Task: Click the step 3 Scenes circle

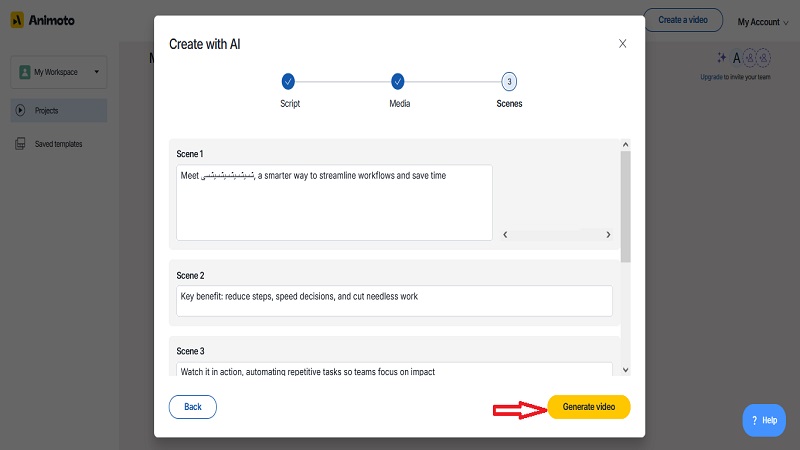Action: point(509,81)
